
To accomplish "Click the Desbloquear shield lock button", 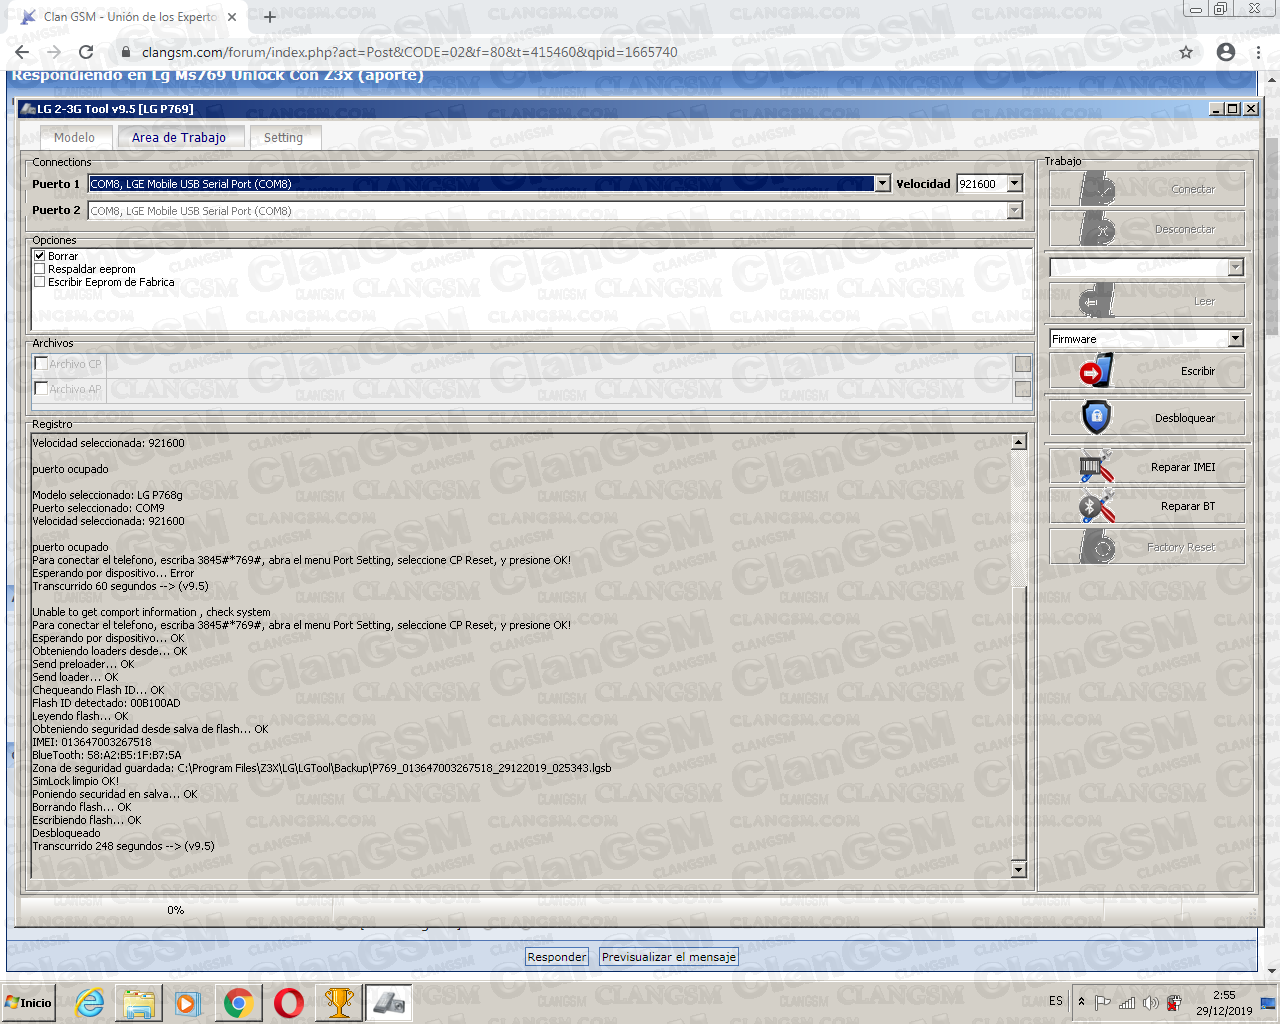I will [1147, 418].
